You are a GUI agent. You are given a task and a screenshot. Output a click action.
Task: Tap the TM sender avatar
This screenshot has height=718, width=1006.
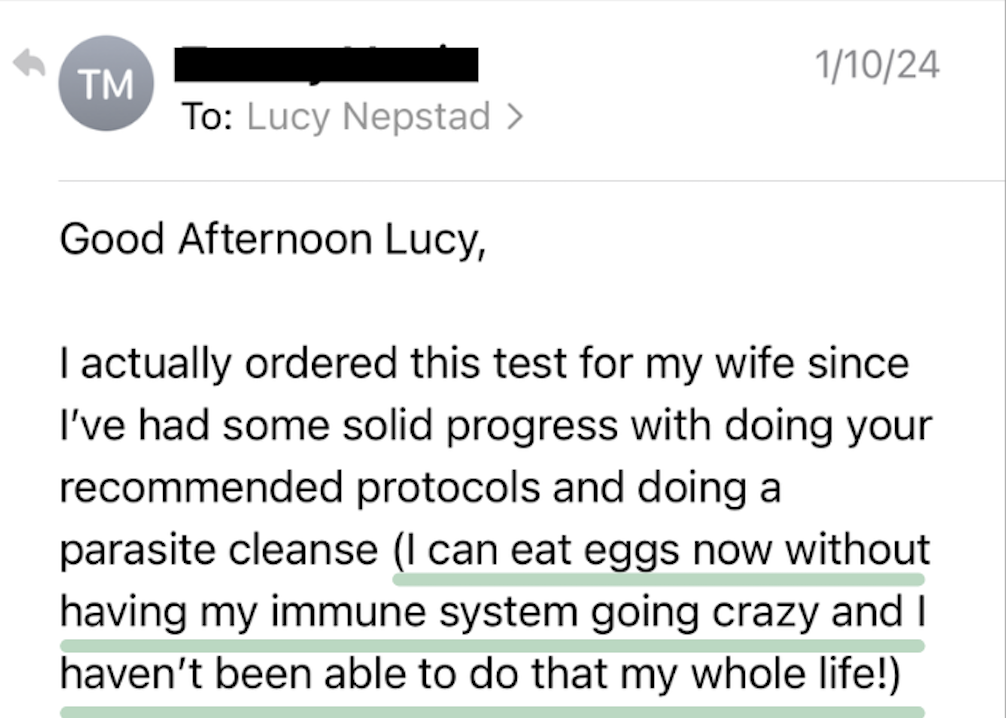point(105,84)
